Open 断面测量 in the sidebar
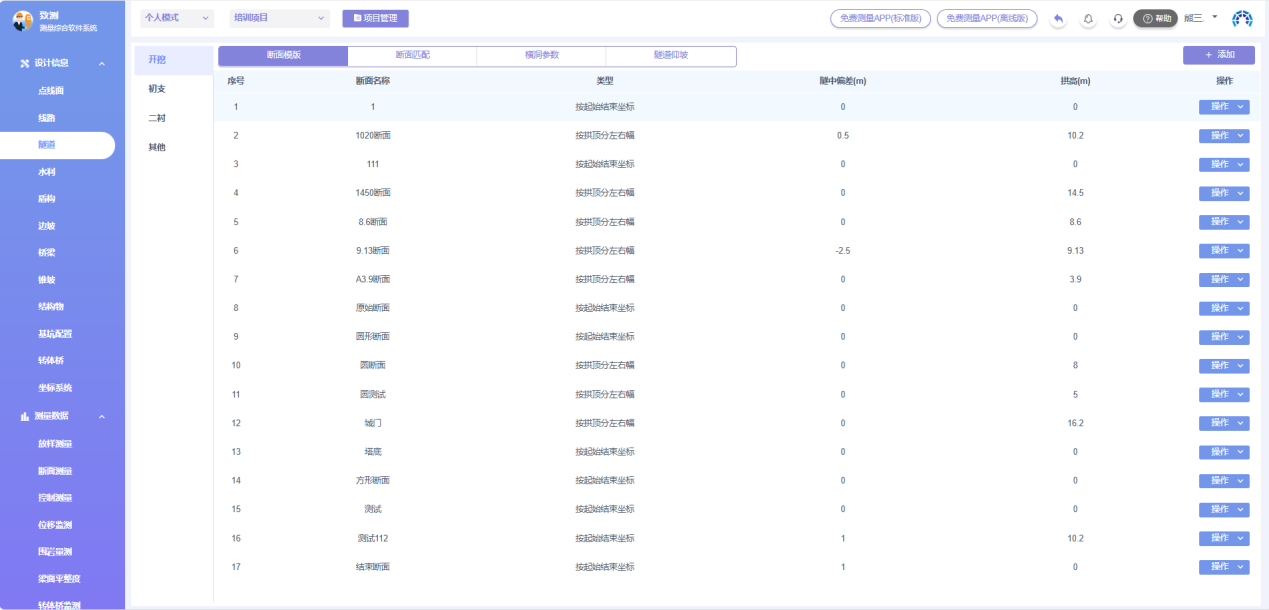 tap(55, 471)
